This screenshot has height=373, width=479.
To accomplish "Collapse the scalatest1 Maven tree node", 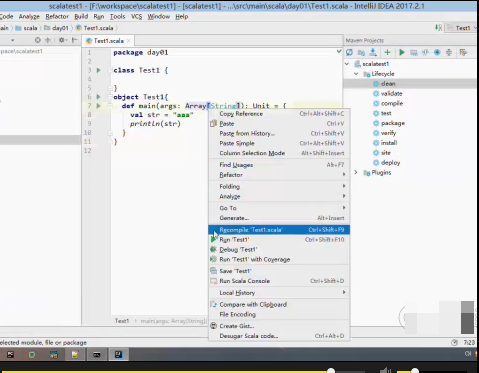I will click(x=347, y=64).
